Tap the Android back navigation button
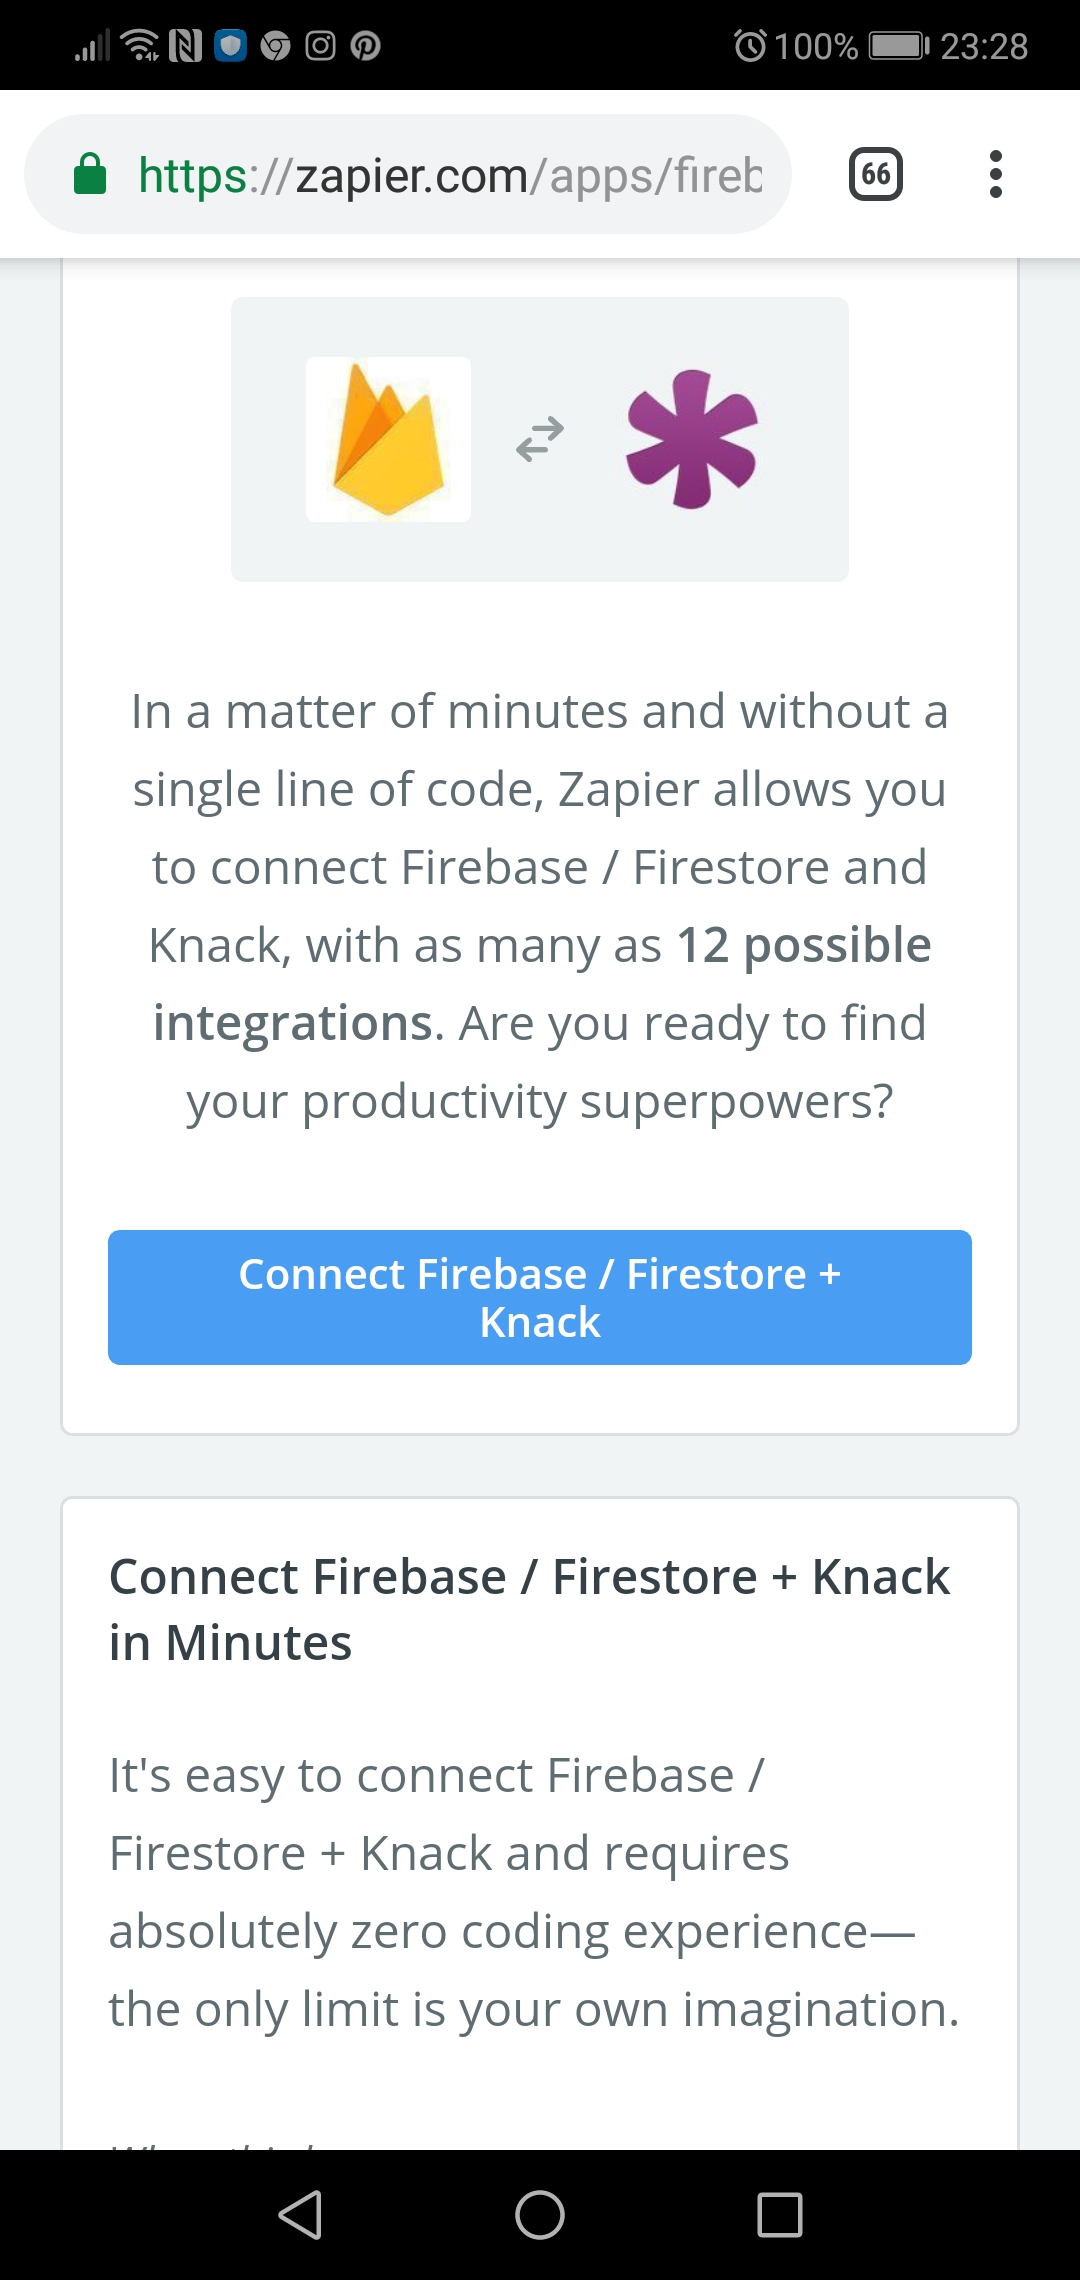Screen dimensions: 1080x2280 (x=300, y=2214)
